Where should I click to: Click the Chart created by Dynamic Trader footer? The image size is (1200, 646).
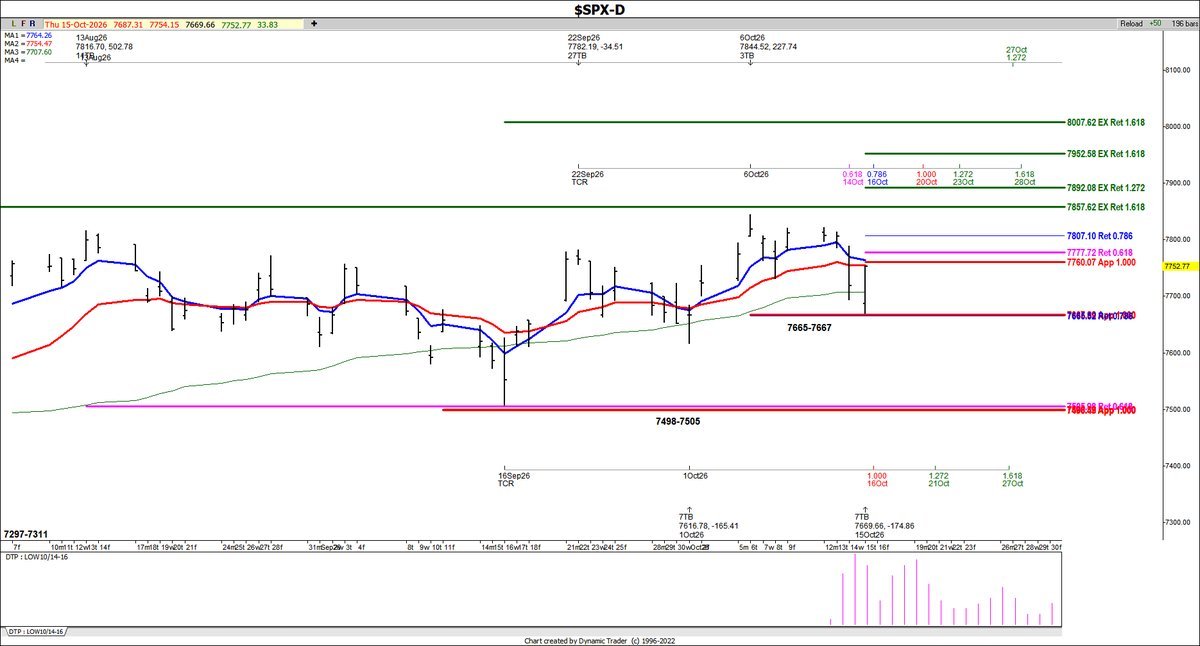(599, 640)
